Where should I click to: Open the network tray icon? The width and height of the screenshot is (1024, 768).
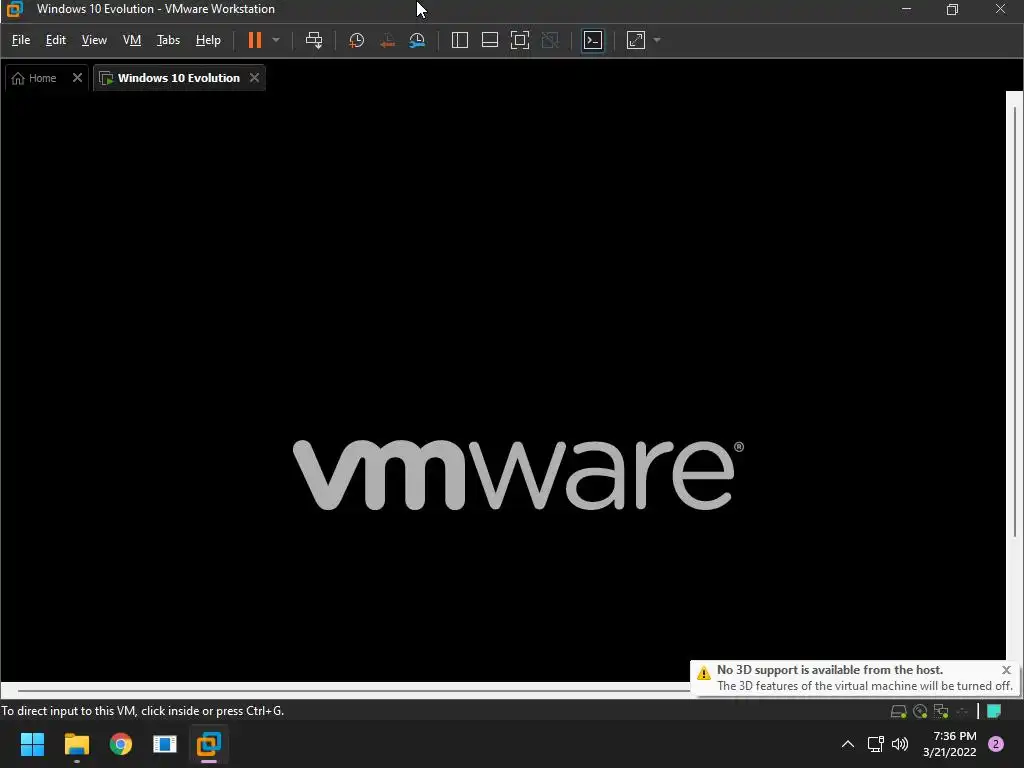pyautogui.click(x=875, y=744)
